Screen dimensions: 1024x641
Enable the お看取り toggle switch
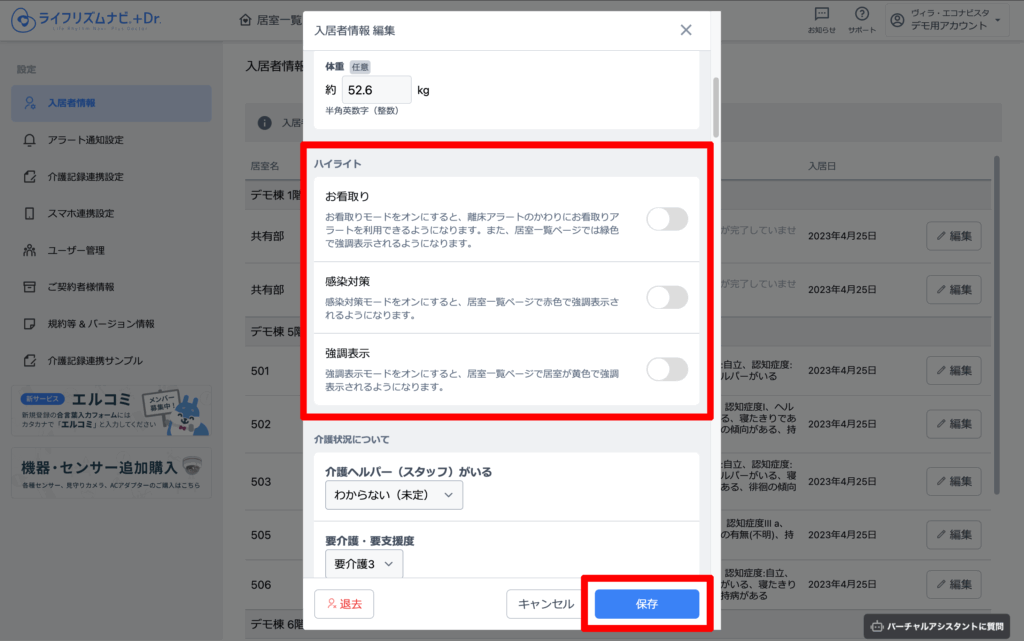(x=667, y=219)
